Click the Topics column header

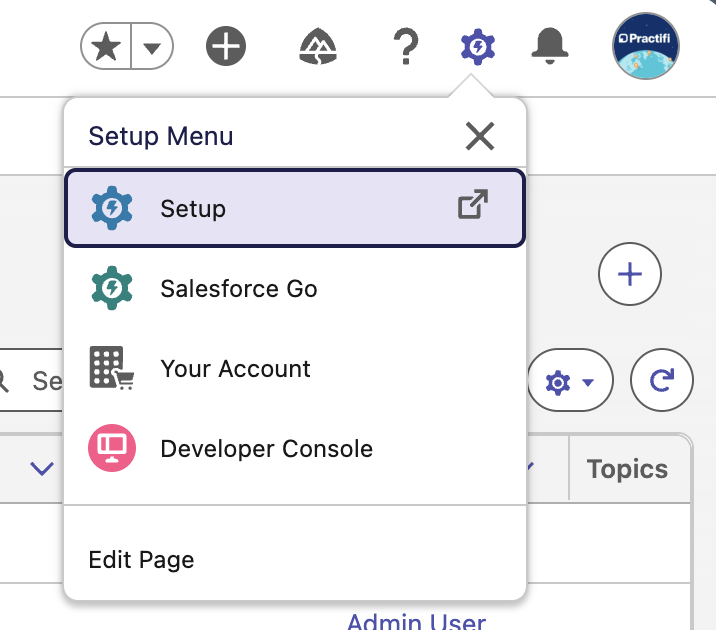tap(627, 469)
